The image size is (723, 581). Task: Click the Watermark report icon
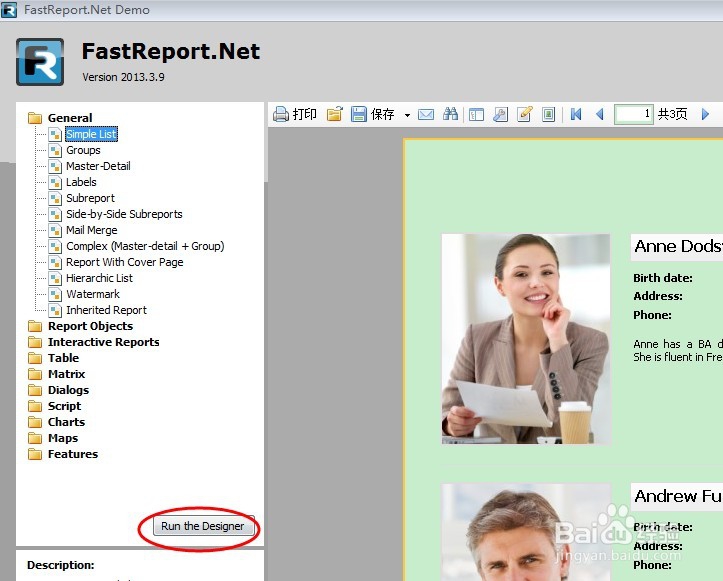point(55,294)
